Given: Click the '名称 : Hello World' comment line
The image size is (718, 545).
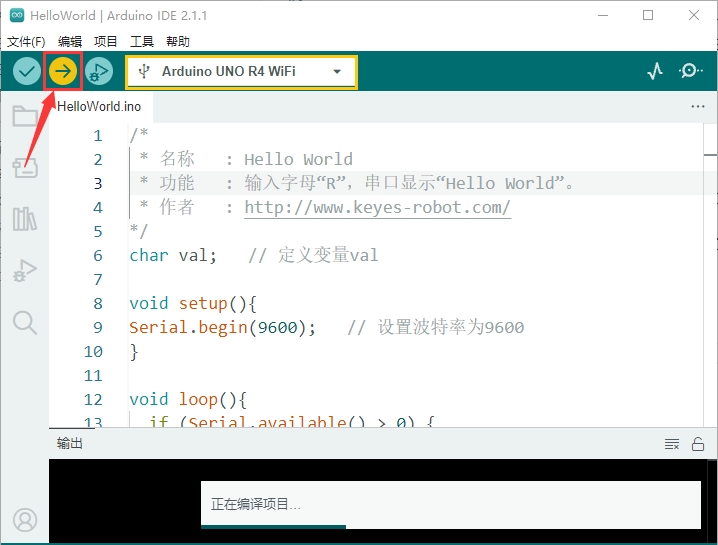Looking at the screenshot, I should pyautogui.click(x=246, y=159).
